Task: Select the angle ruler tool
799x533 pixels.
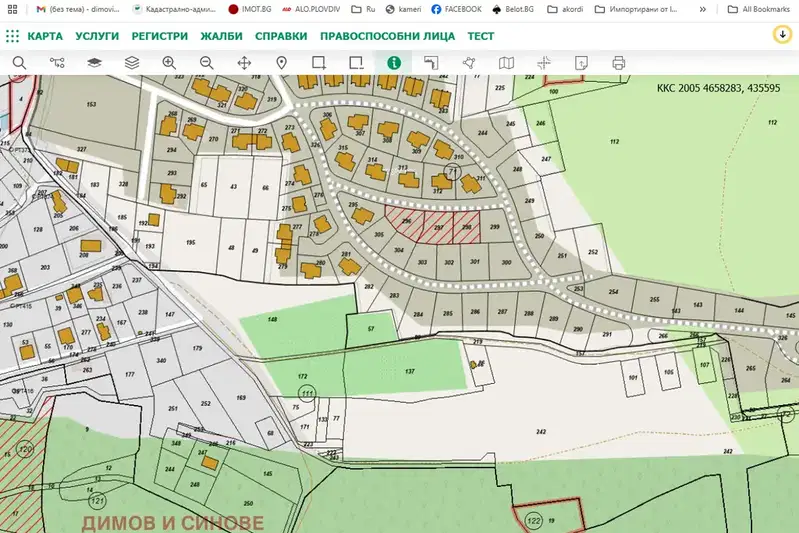Action: pyautogui.click(x=431, y=63)
